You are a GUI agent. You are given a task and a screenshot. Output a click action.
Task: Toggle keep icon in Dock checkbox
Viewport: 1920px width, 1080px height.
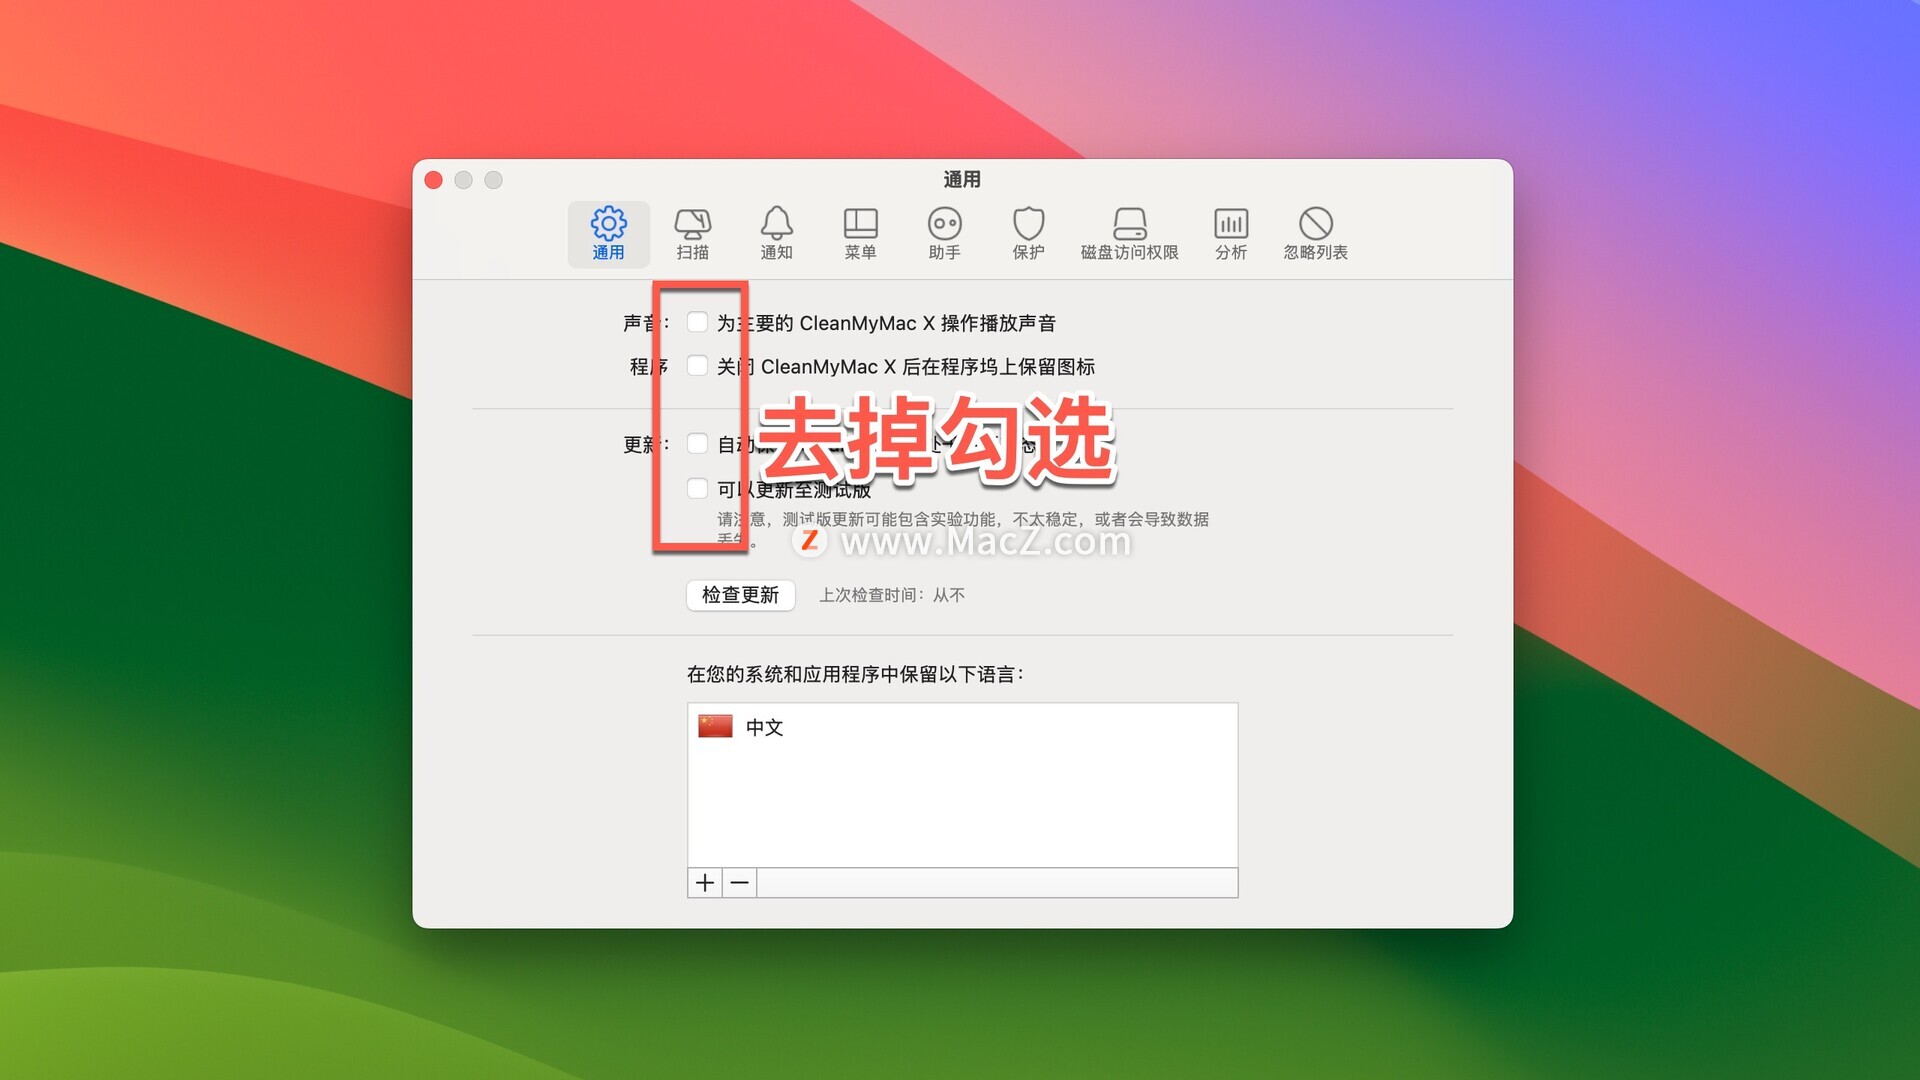697,366
